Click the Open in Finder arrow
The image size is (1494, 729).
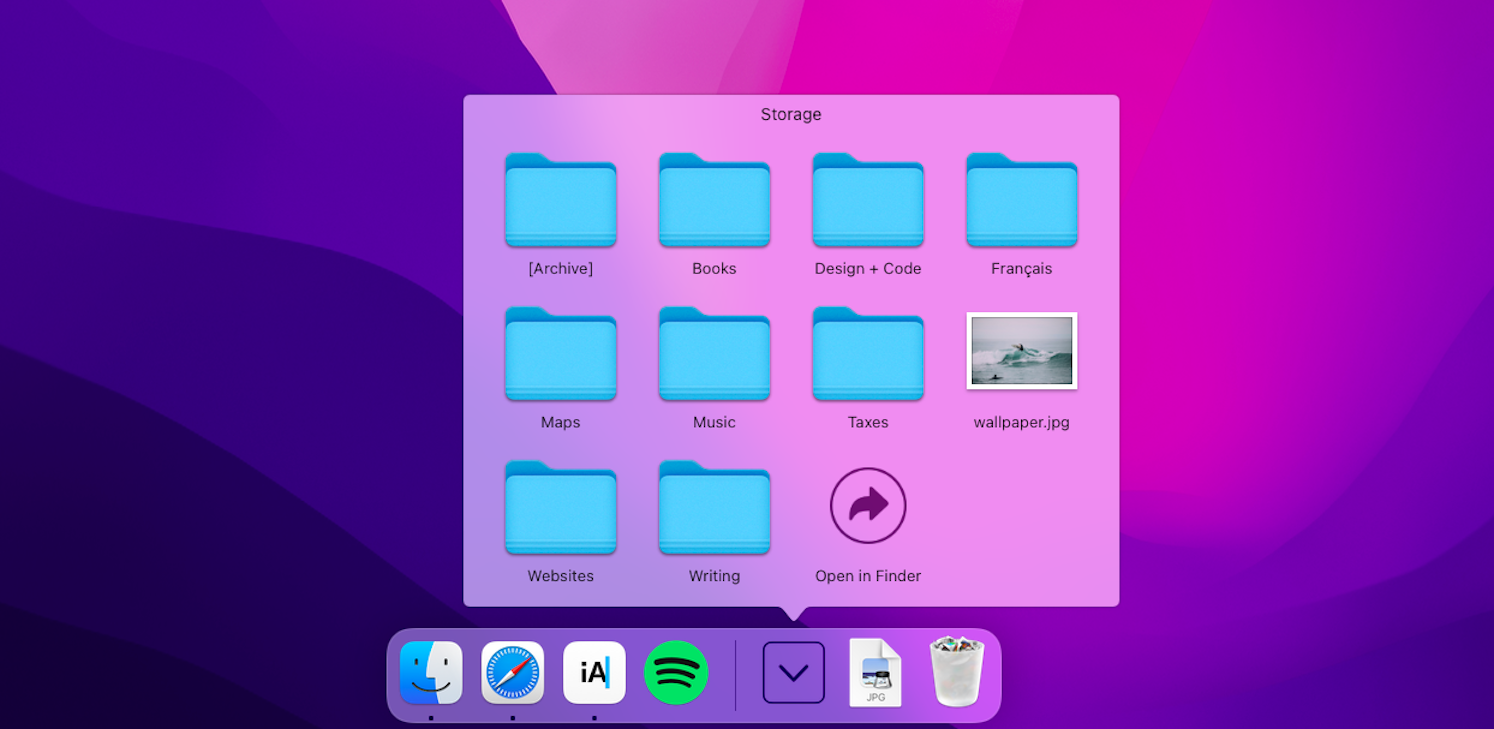pos(868,506)
